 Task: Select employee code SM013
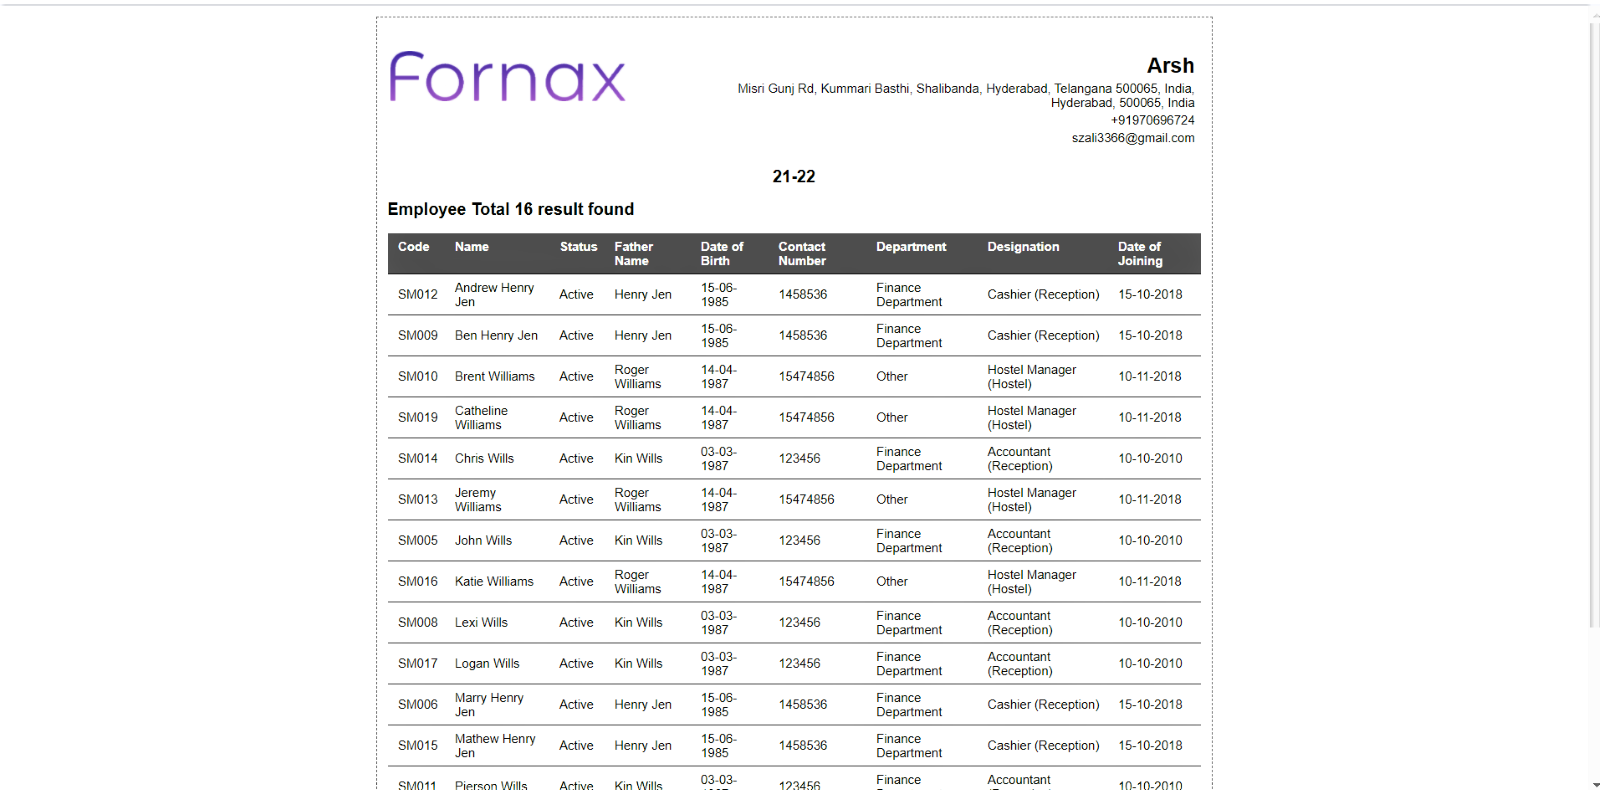point(418,500)
